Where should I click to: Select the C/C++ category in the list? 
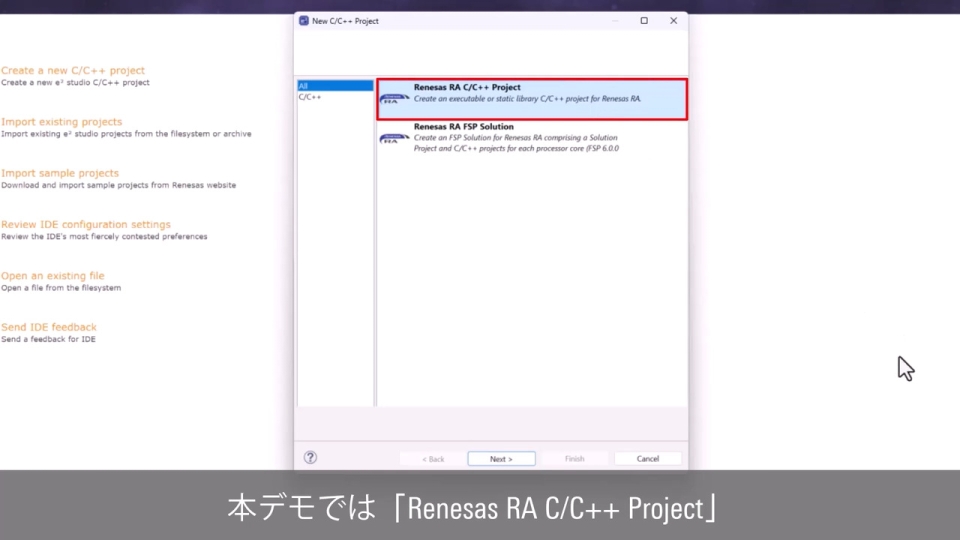310,97
